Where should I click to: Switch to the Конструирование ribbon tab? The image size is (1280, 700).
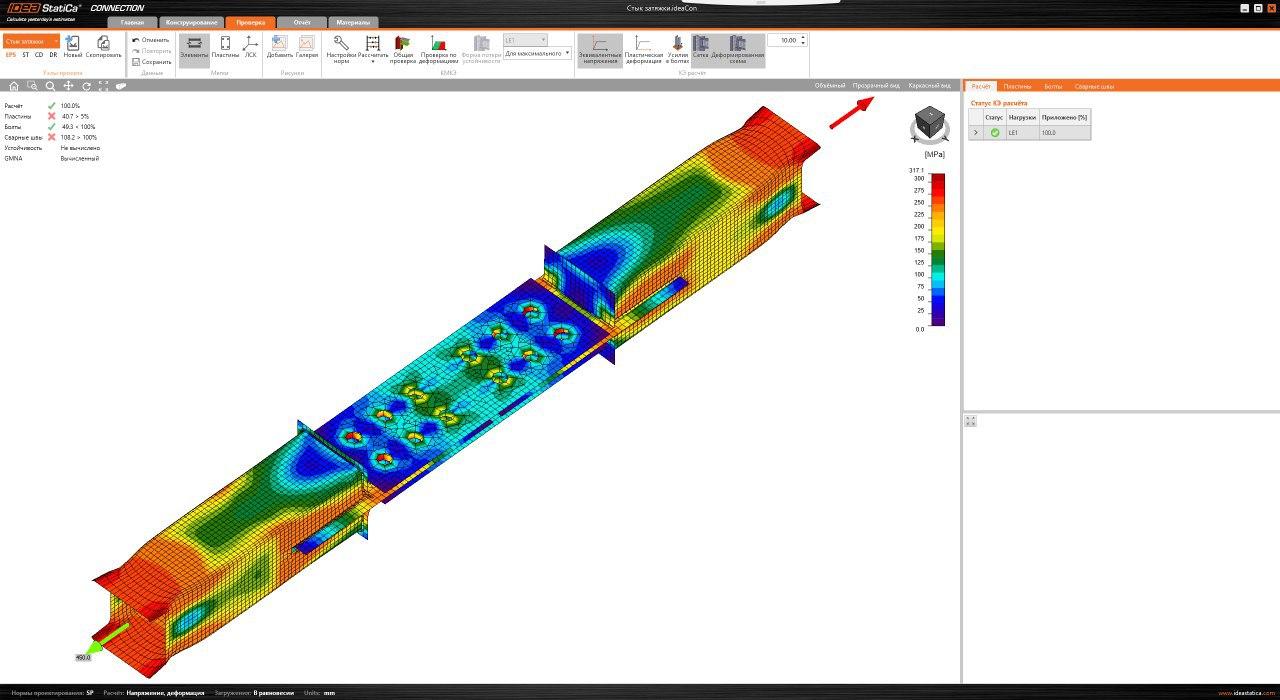(x=191, y=22)
